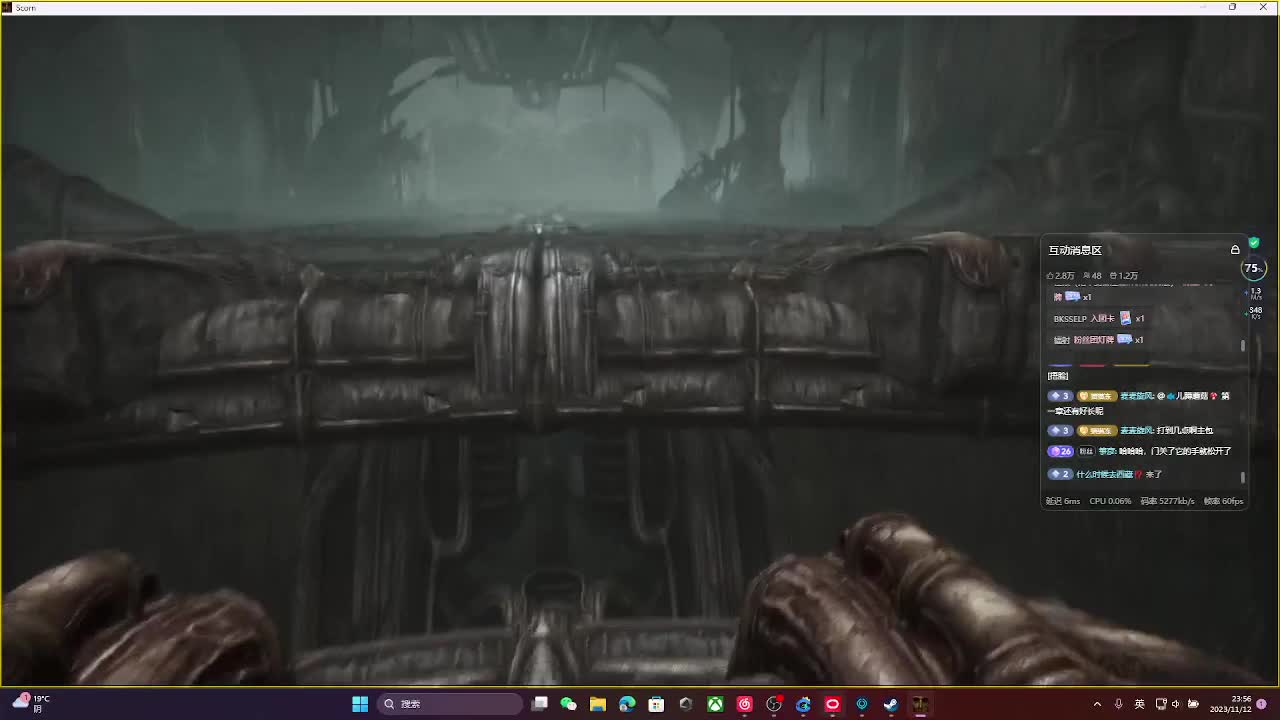Click the bitrate readout 5277kb/s
Viewport: 1280px width, 720px height.
click(1168, 501)
